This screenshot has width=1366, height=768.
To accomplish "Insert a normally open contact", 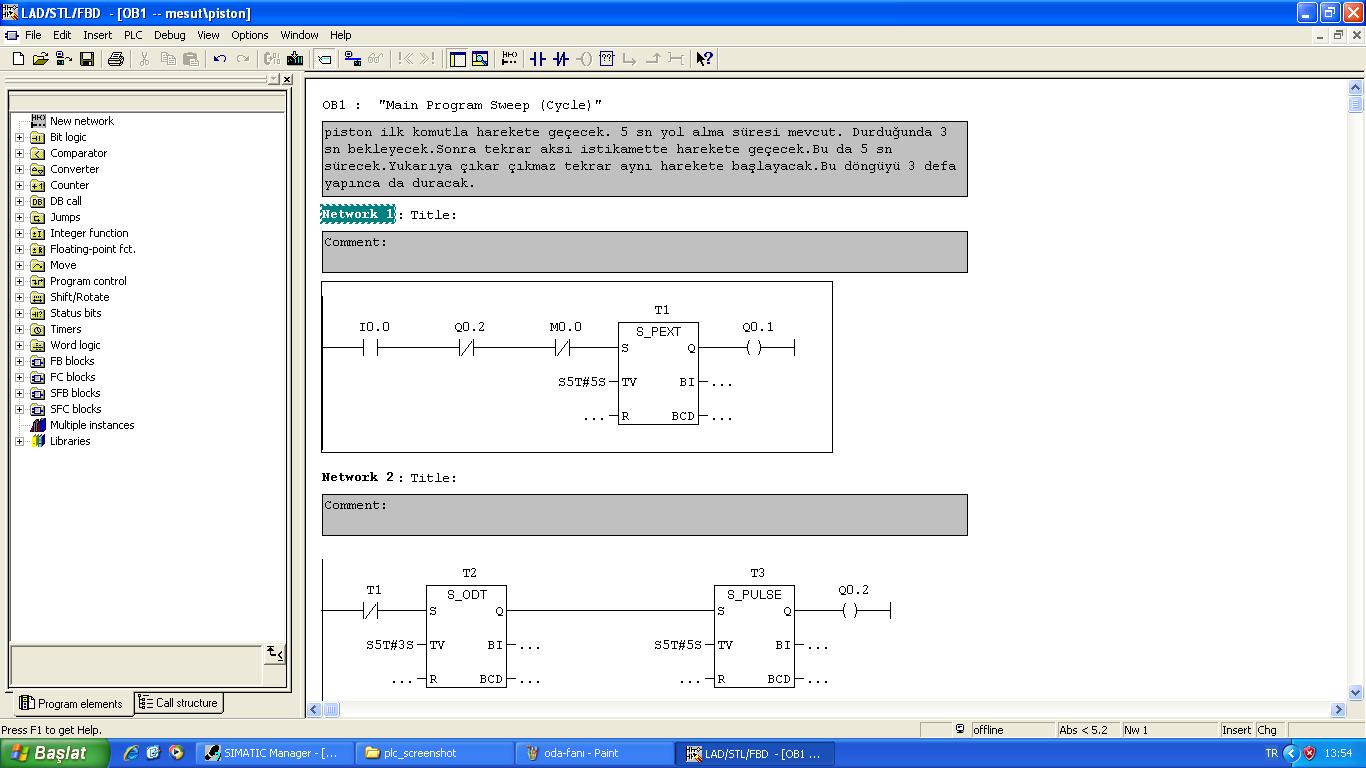I will pos(538,59).
